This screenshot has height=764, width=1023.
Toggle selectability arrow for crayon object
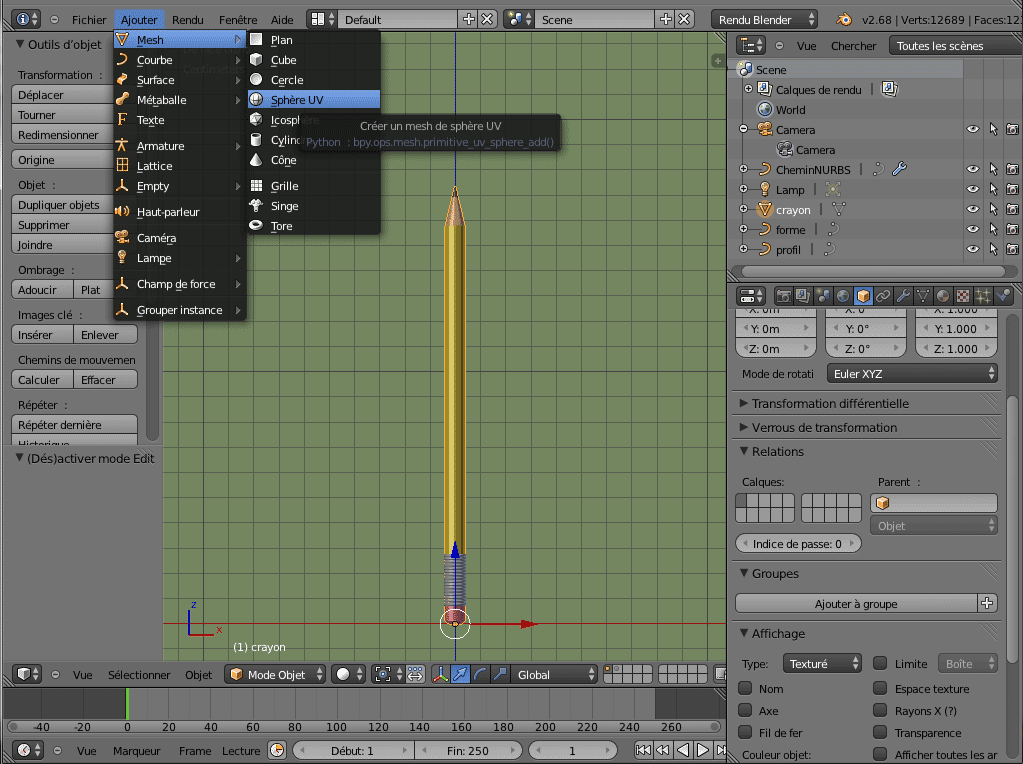[x=993, y=209]
